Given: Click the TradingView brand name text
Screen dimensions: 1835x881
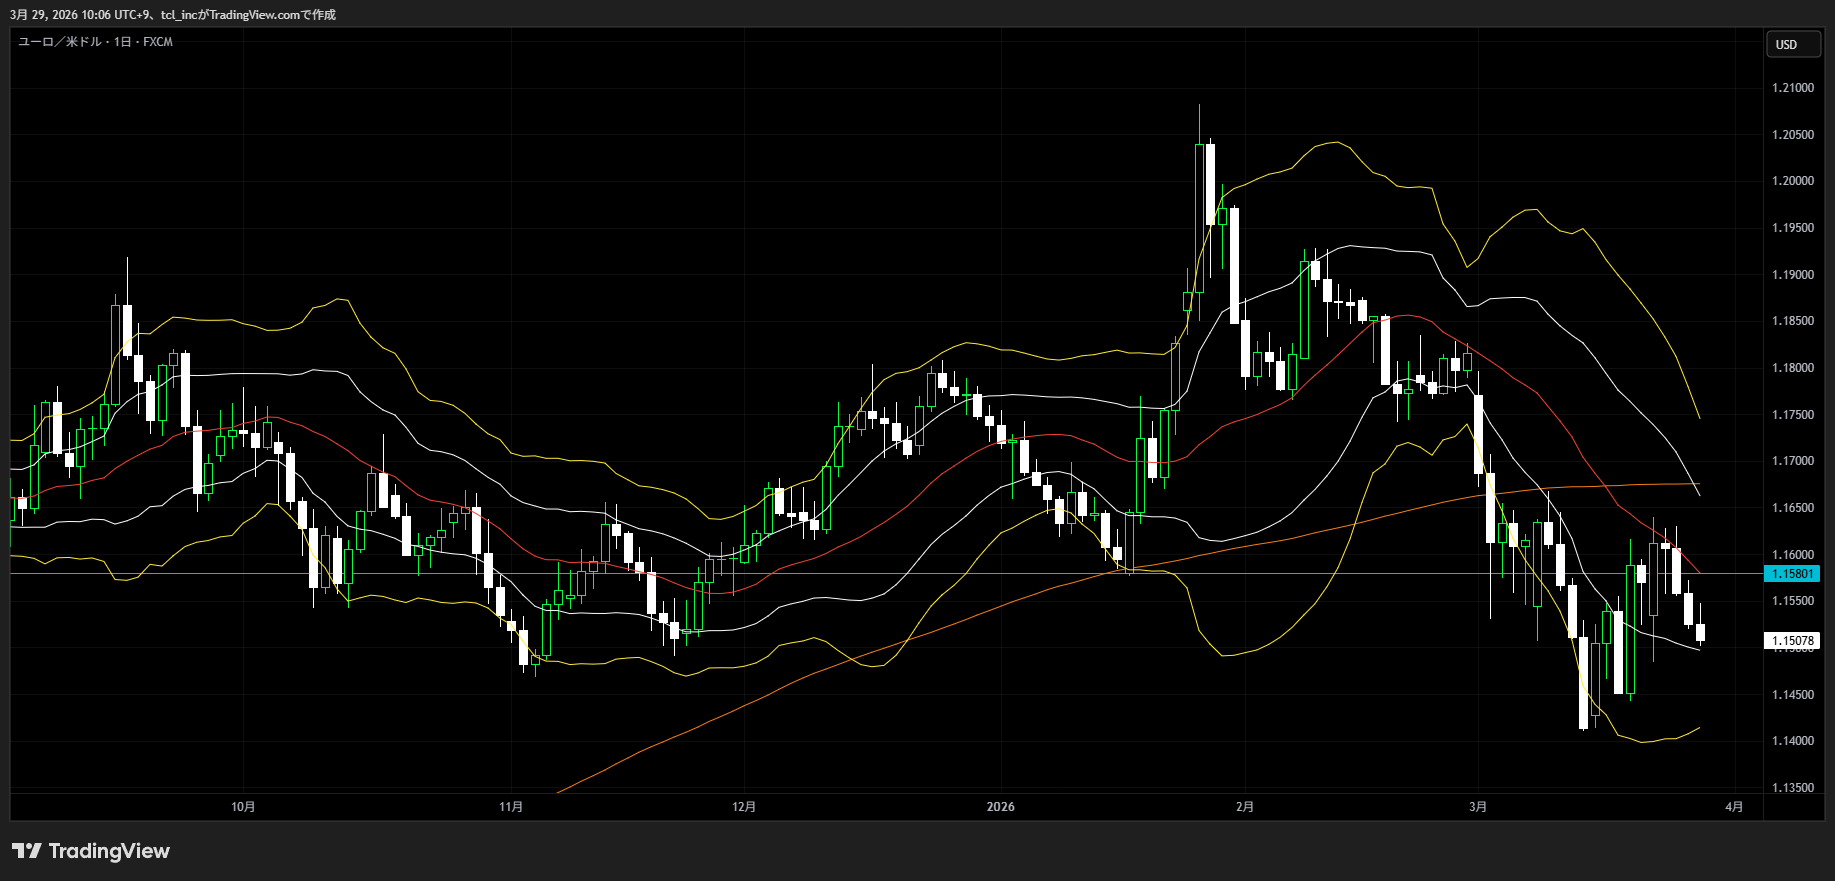Looking at the screenshot, I should (109, 851).
